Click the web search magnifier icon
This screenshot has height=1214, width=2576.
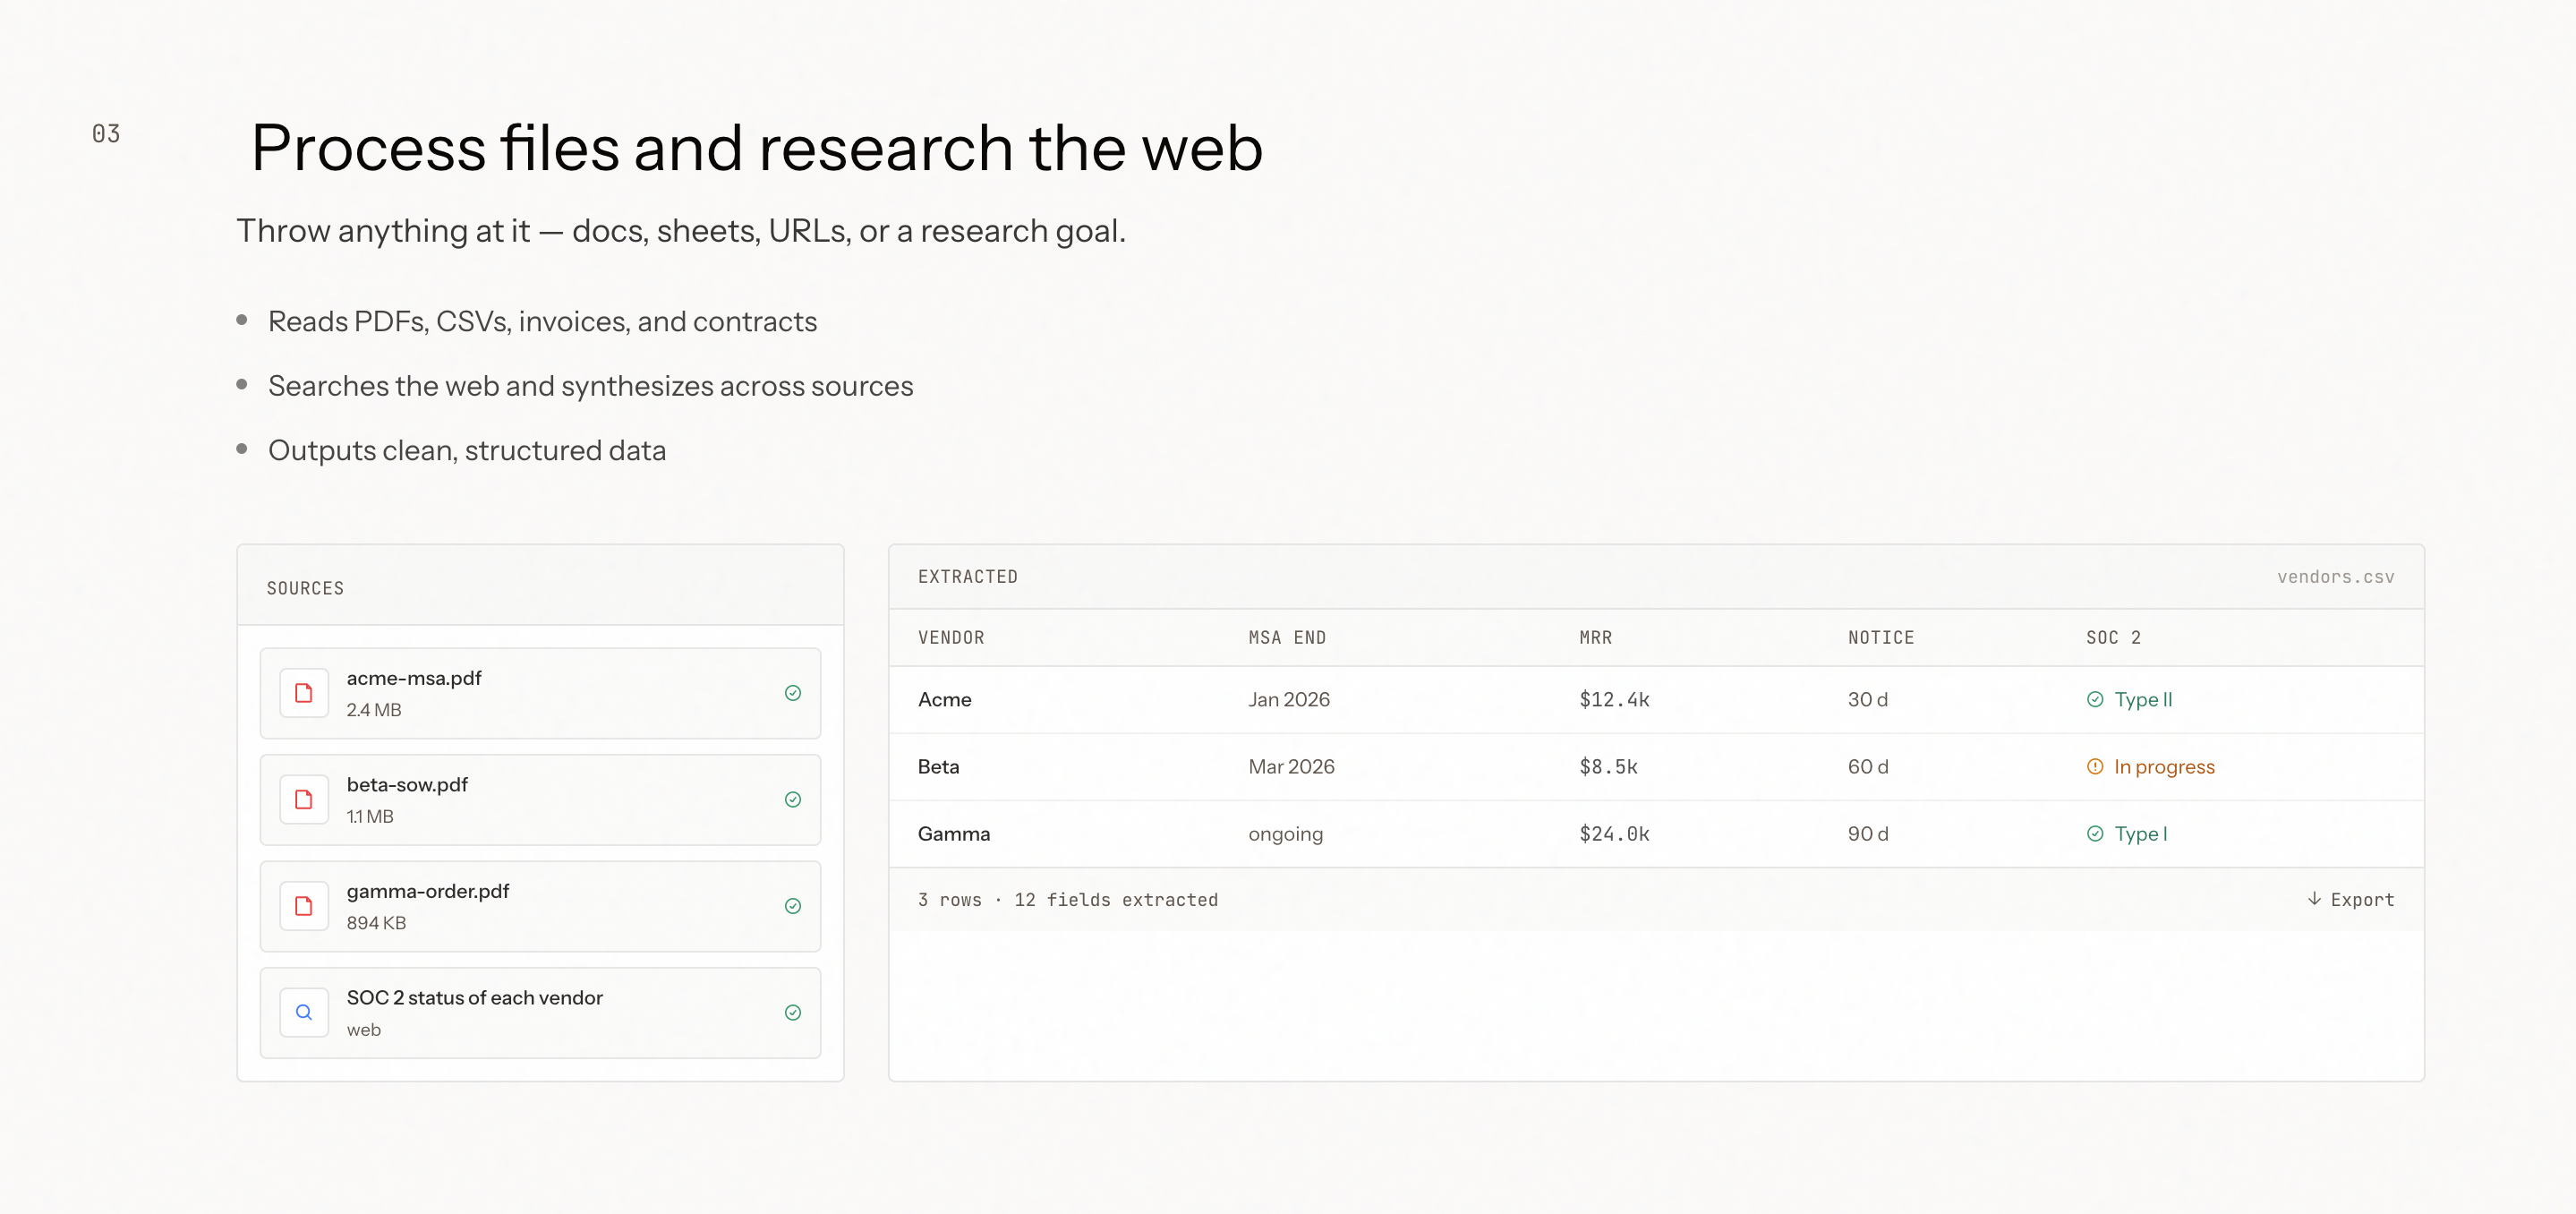pos(304,1013)
